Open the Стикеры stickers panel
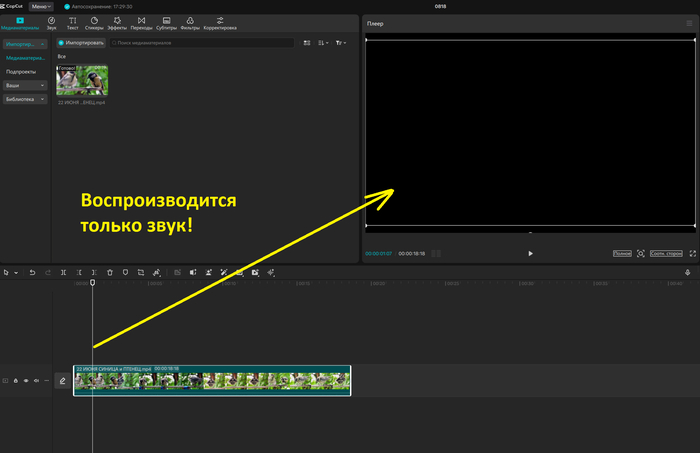700x453 pixels. pyautogui.click(x=94, y=22)
